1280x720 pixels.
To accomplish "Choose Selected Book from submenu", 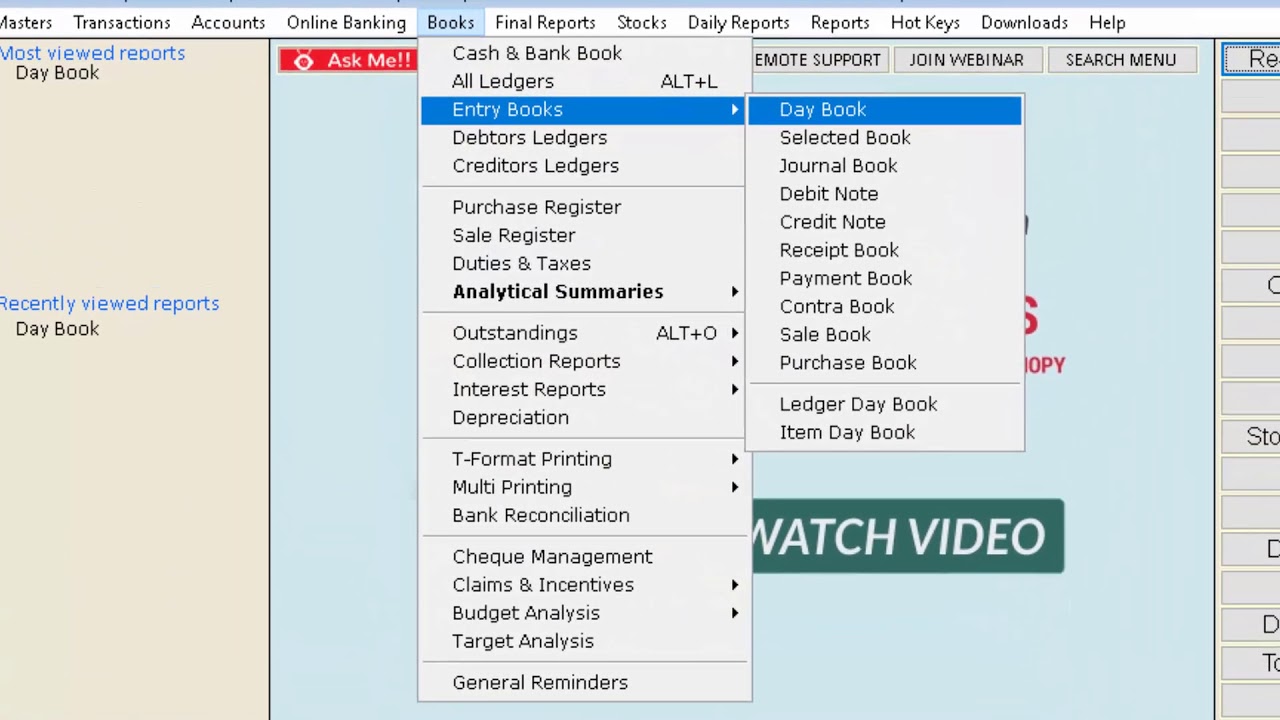I will (885, 138).
